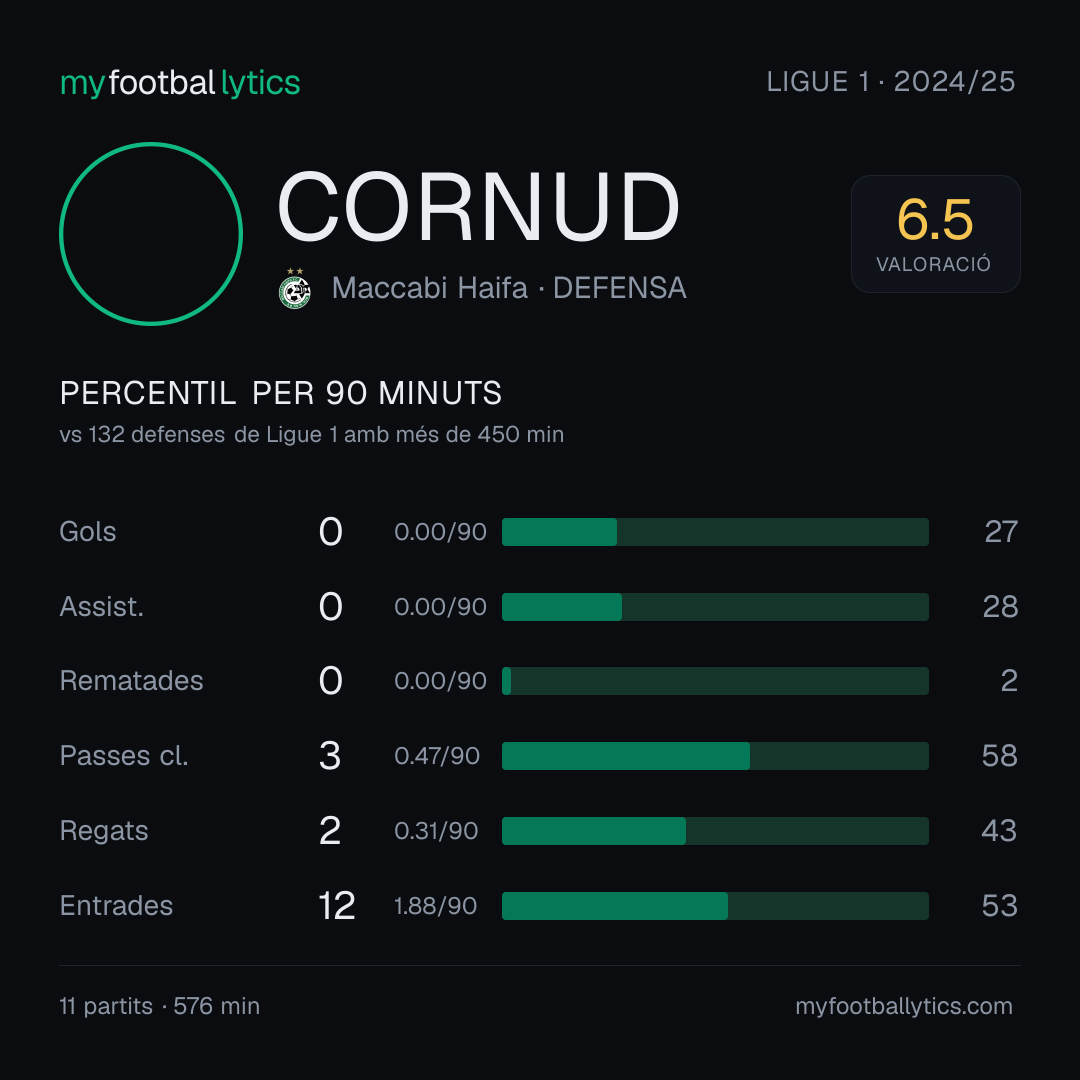Click the CORNUD player name heading
The width and height of the screenshot is (1080, 1080).
pyautogui.click(x=478, y=207)
